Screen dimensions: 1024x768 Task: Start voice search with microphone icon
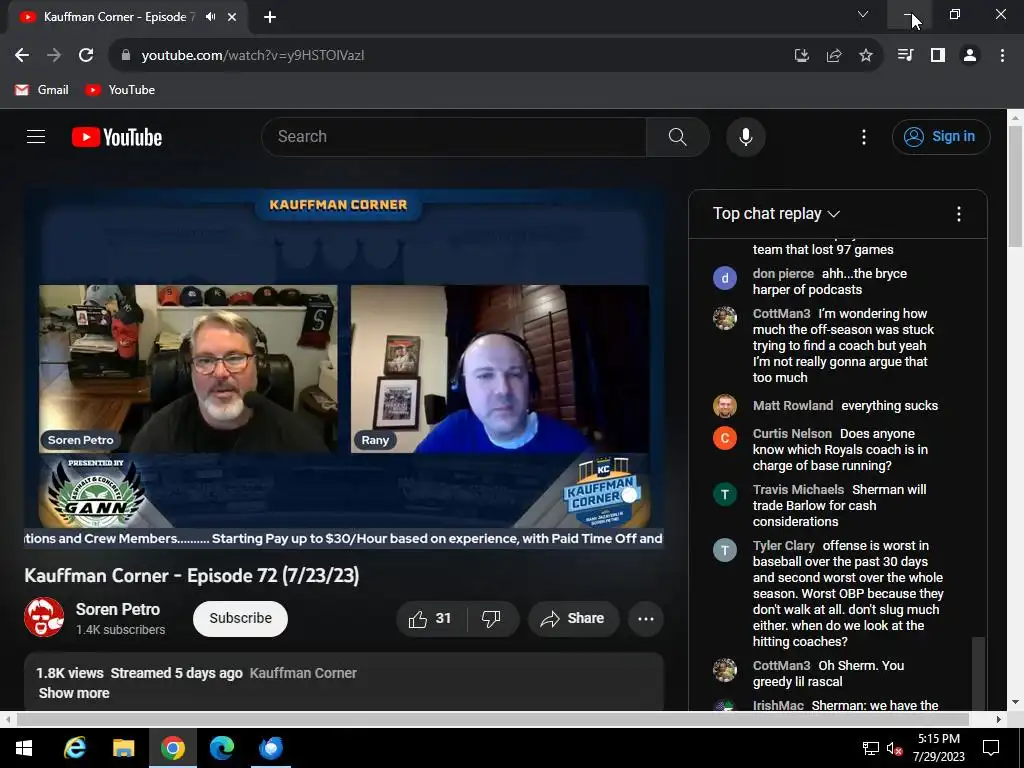pos(746,136)
